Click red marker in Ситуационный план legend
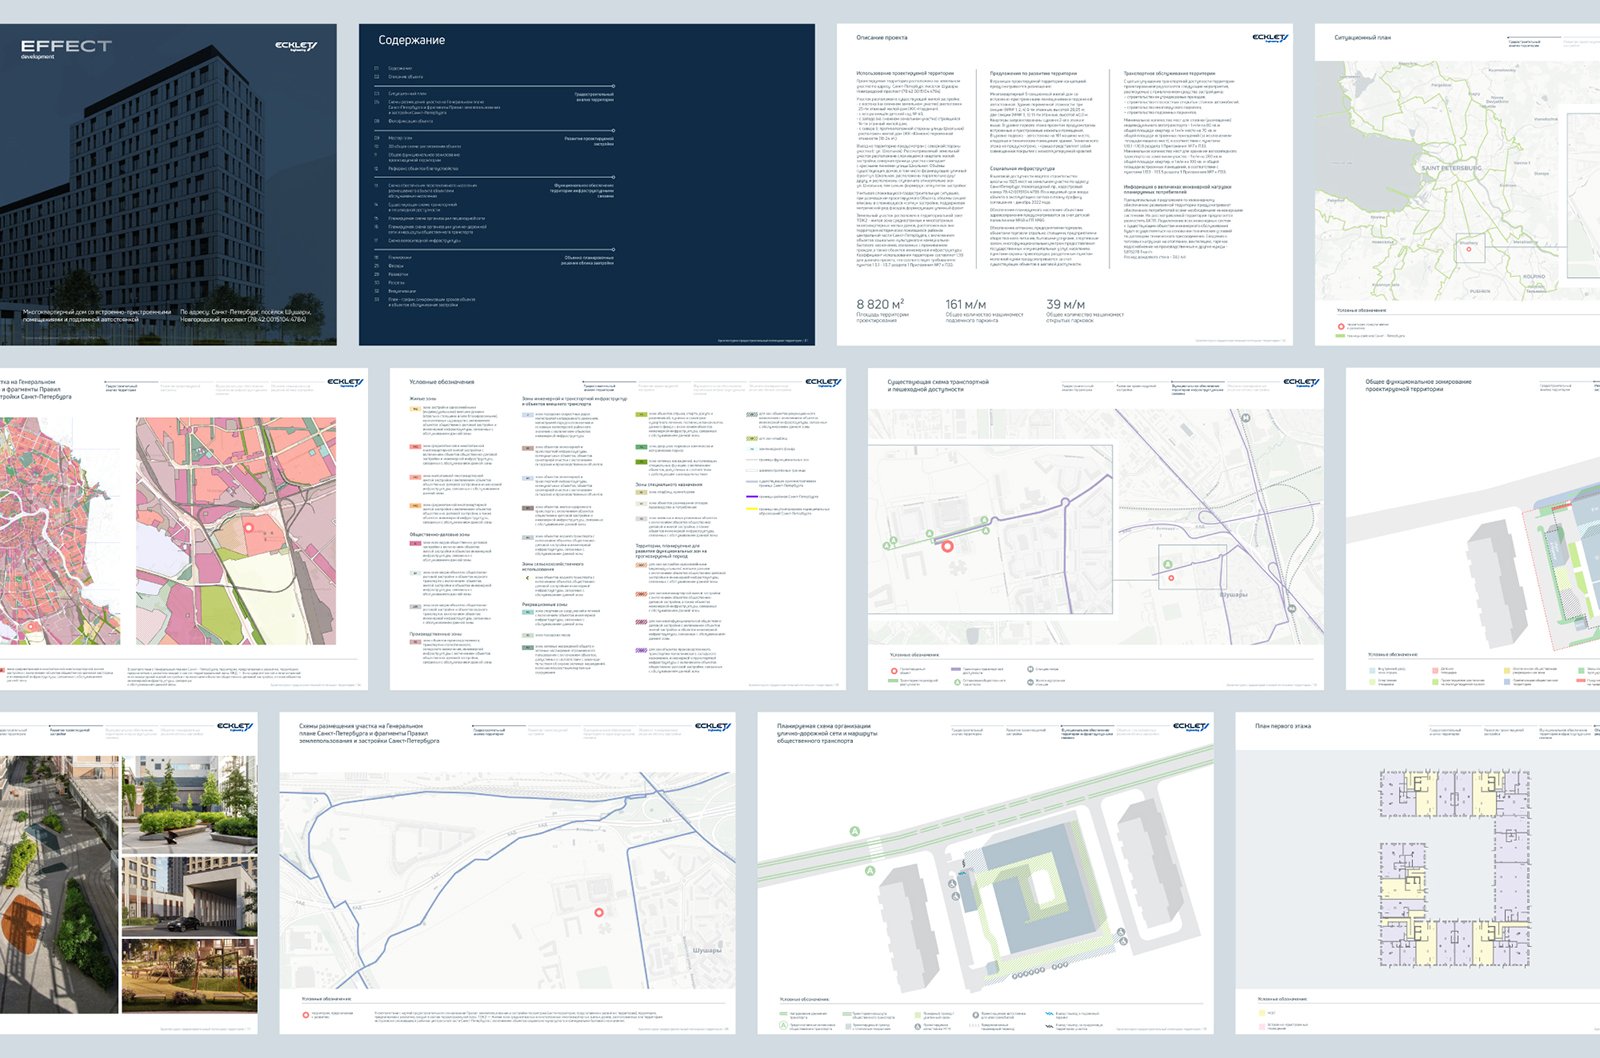1600x1058 pixels. point(1341,325)
